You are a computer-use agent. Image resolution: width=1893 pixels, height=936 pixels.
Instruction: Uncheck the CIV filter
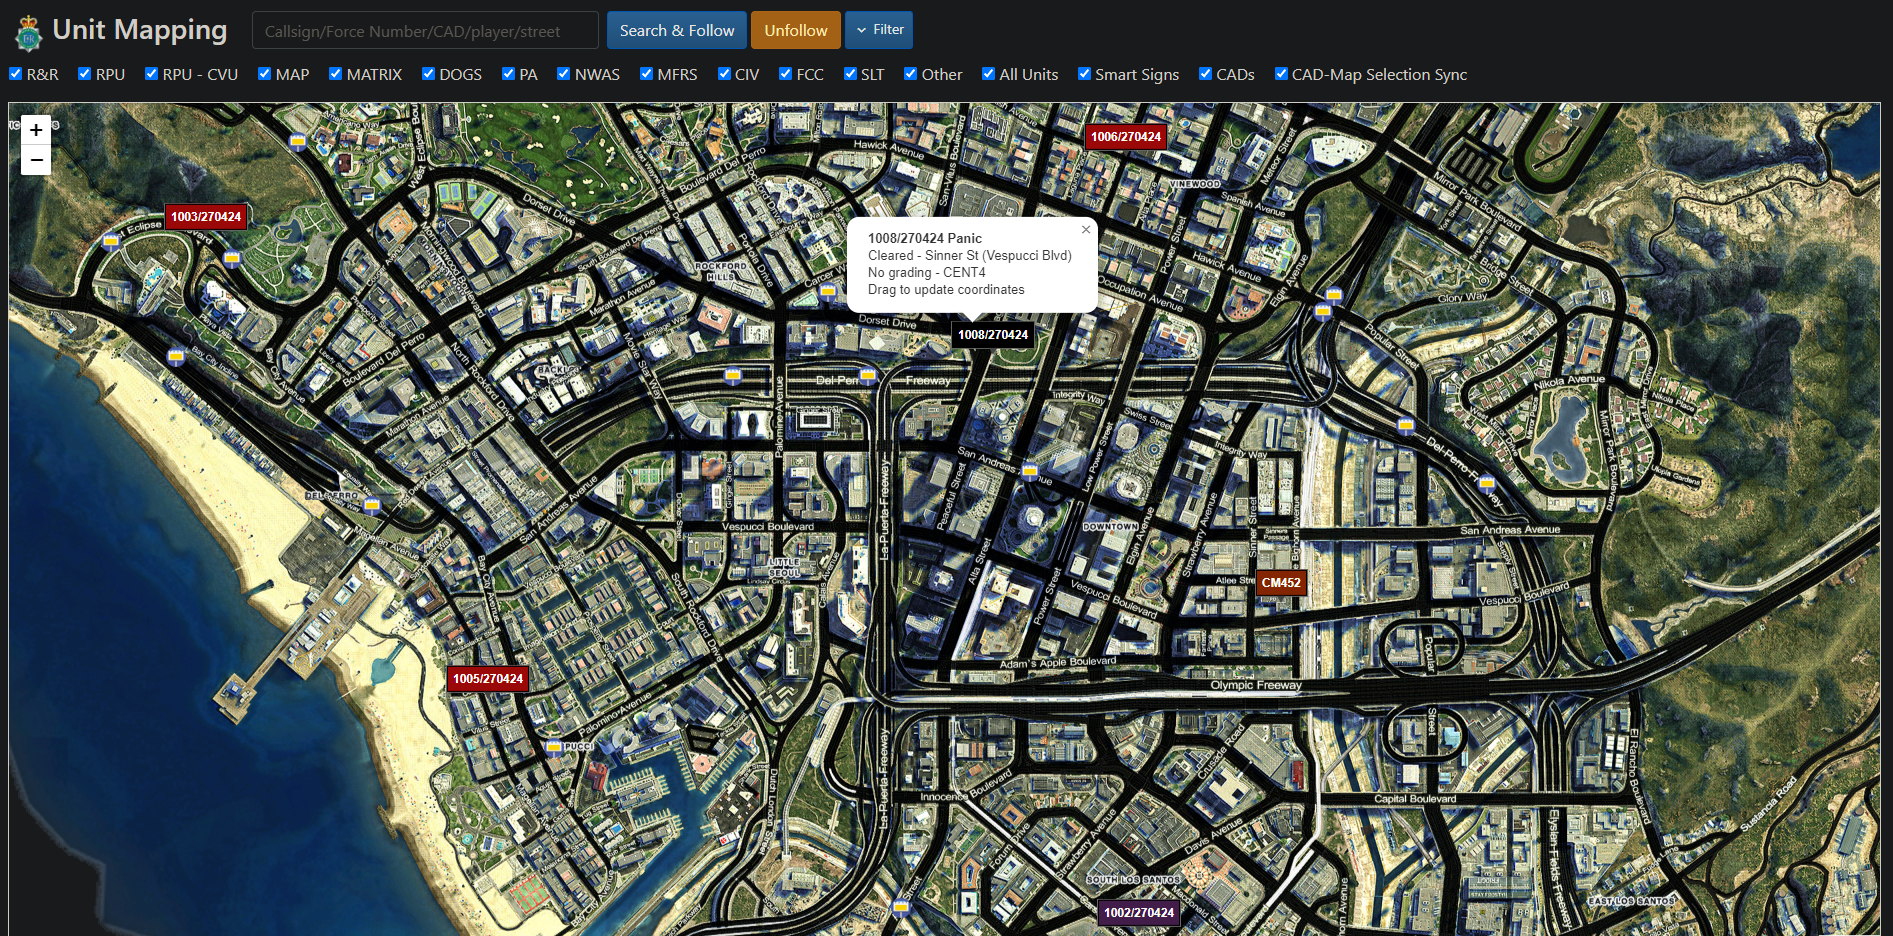[x=725, y=74]
